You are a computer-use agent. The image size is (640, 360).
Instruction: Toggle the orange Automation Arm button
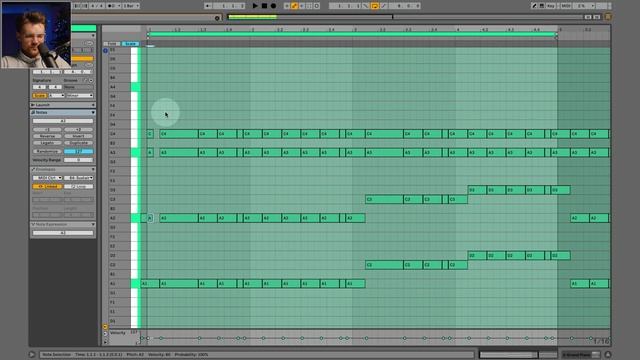(294, 6)
